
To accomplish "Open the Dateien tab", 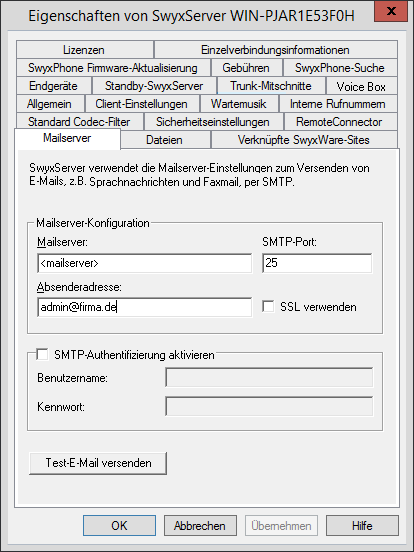I will [x=165, y=140].
